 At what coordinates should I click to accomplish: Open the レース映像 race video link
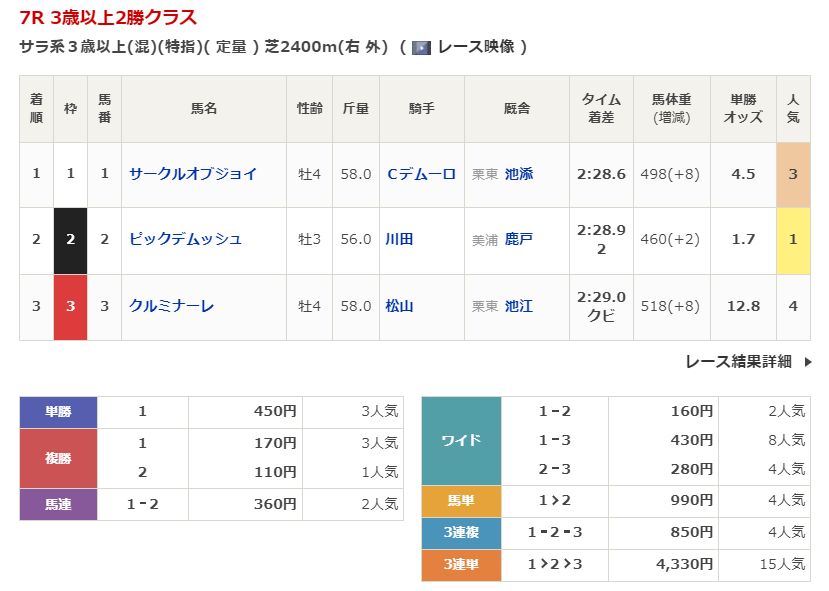tap(474, 47)
